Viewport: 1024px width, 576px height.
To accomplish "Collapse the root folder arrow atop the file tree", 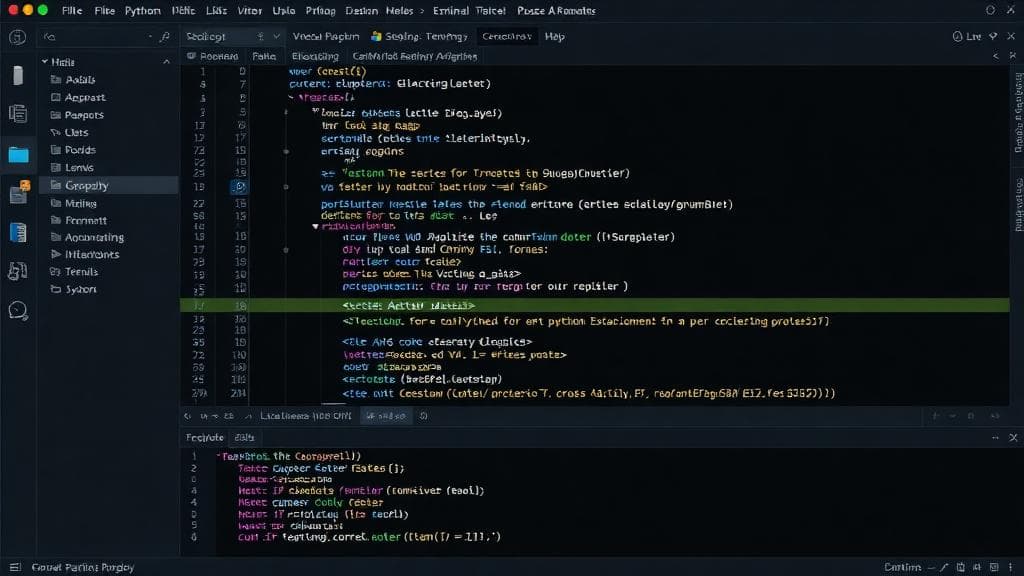I will [x=45, y=62].
